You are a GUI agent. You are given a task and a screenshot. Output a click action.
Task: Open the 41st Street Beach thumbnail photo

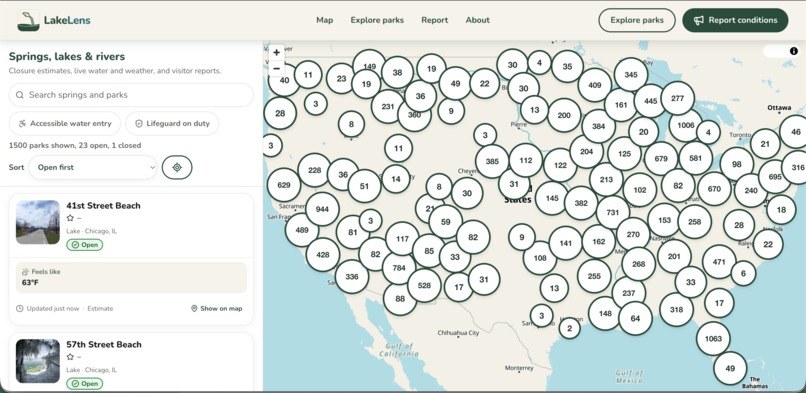38,222
